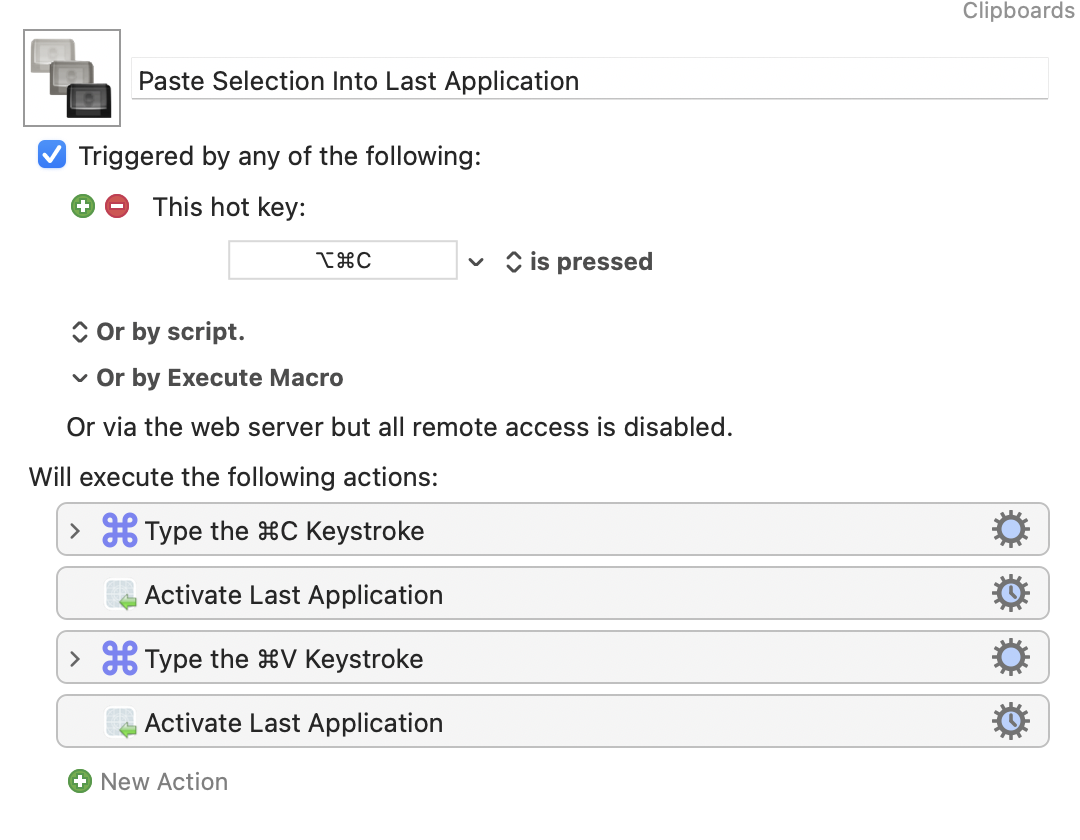This screenshot has height=840, width=1080.
Task: Expand the Type the ⌘V Keystroke action
Action: [x=75, y=659]
